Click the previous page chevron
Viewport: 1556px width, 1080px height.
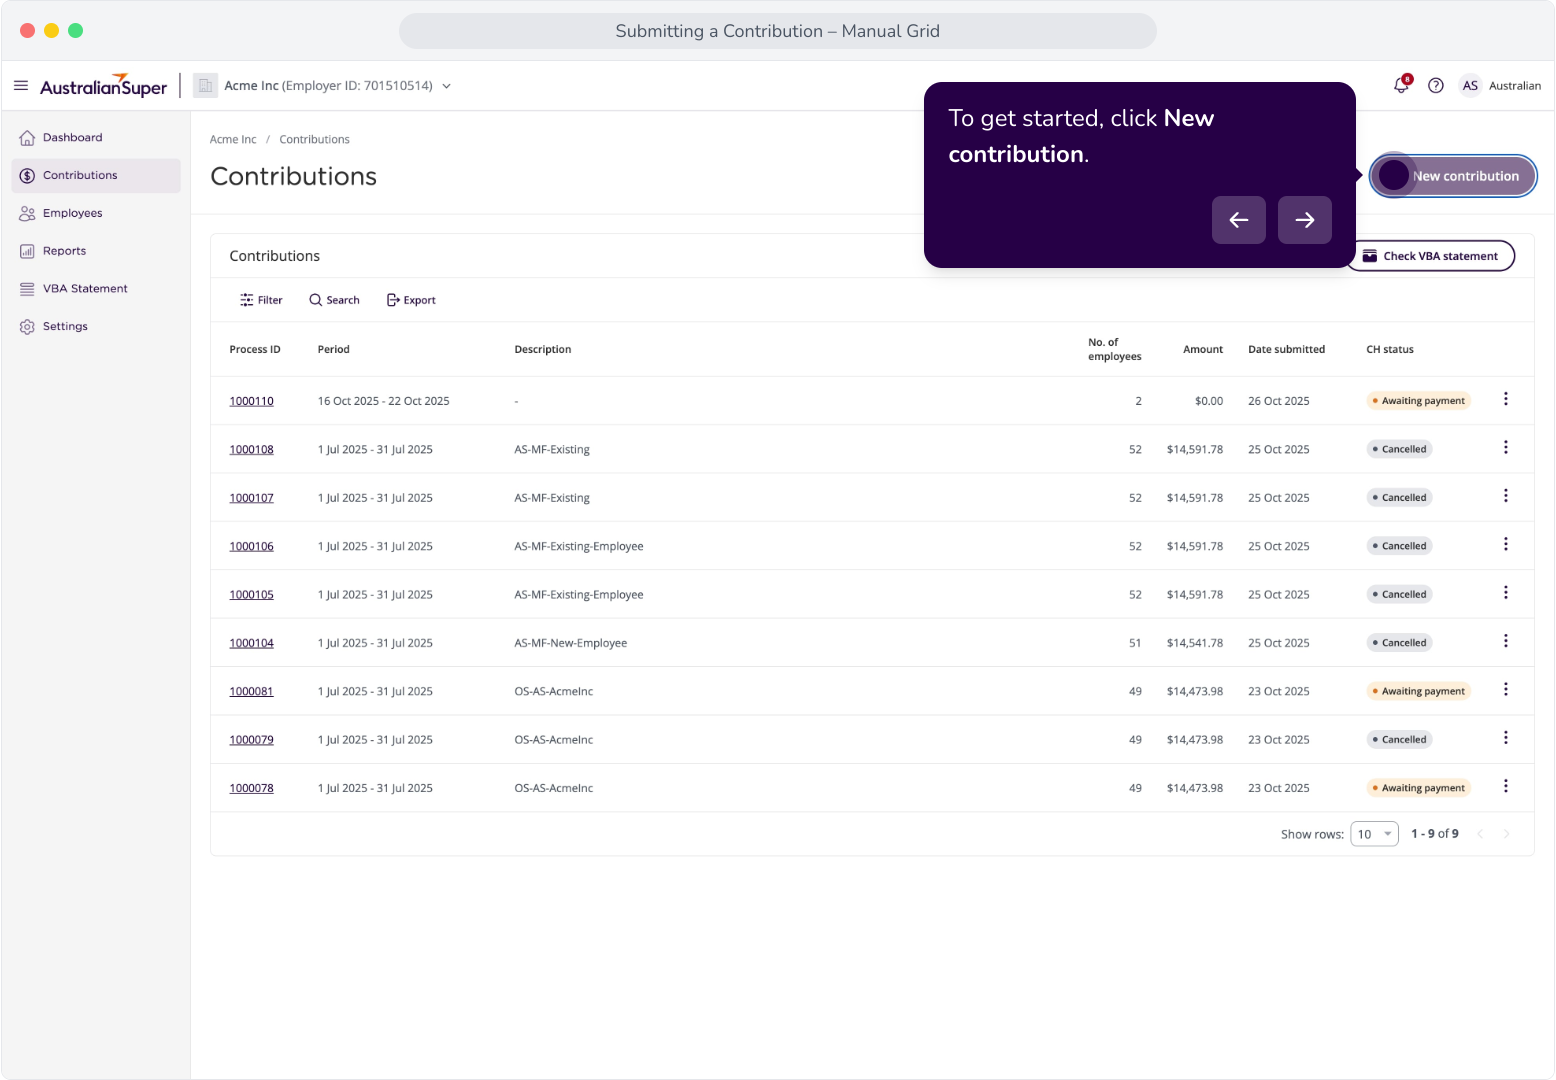1480,834
